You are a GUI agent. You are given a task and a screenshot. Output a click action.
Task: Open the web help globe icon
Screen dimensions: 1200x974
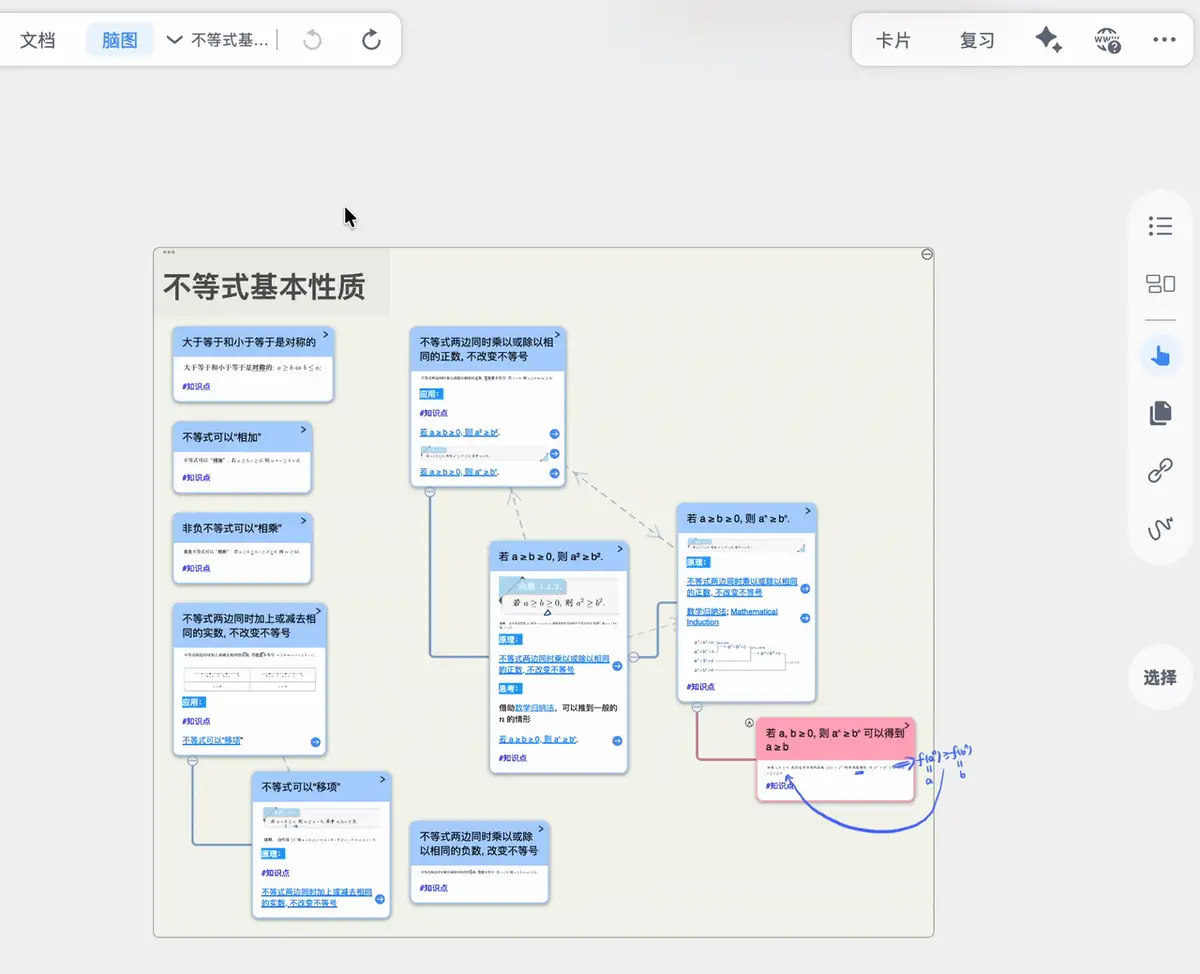click(x=1107, y=40)
